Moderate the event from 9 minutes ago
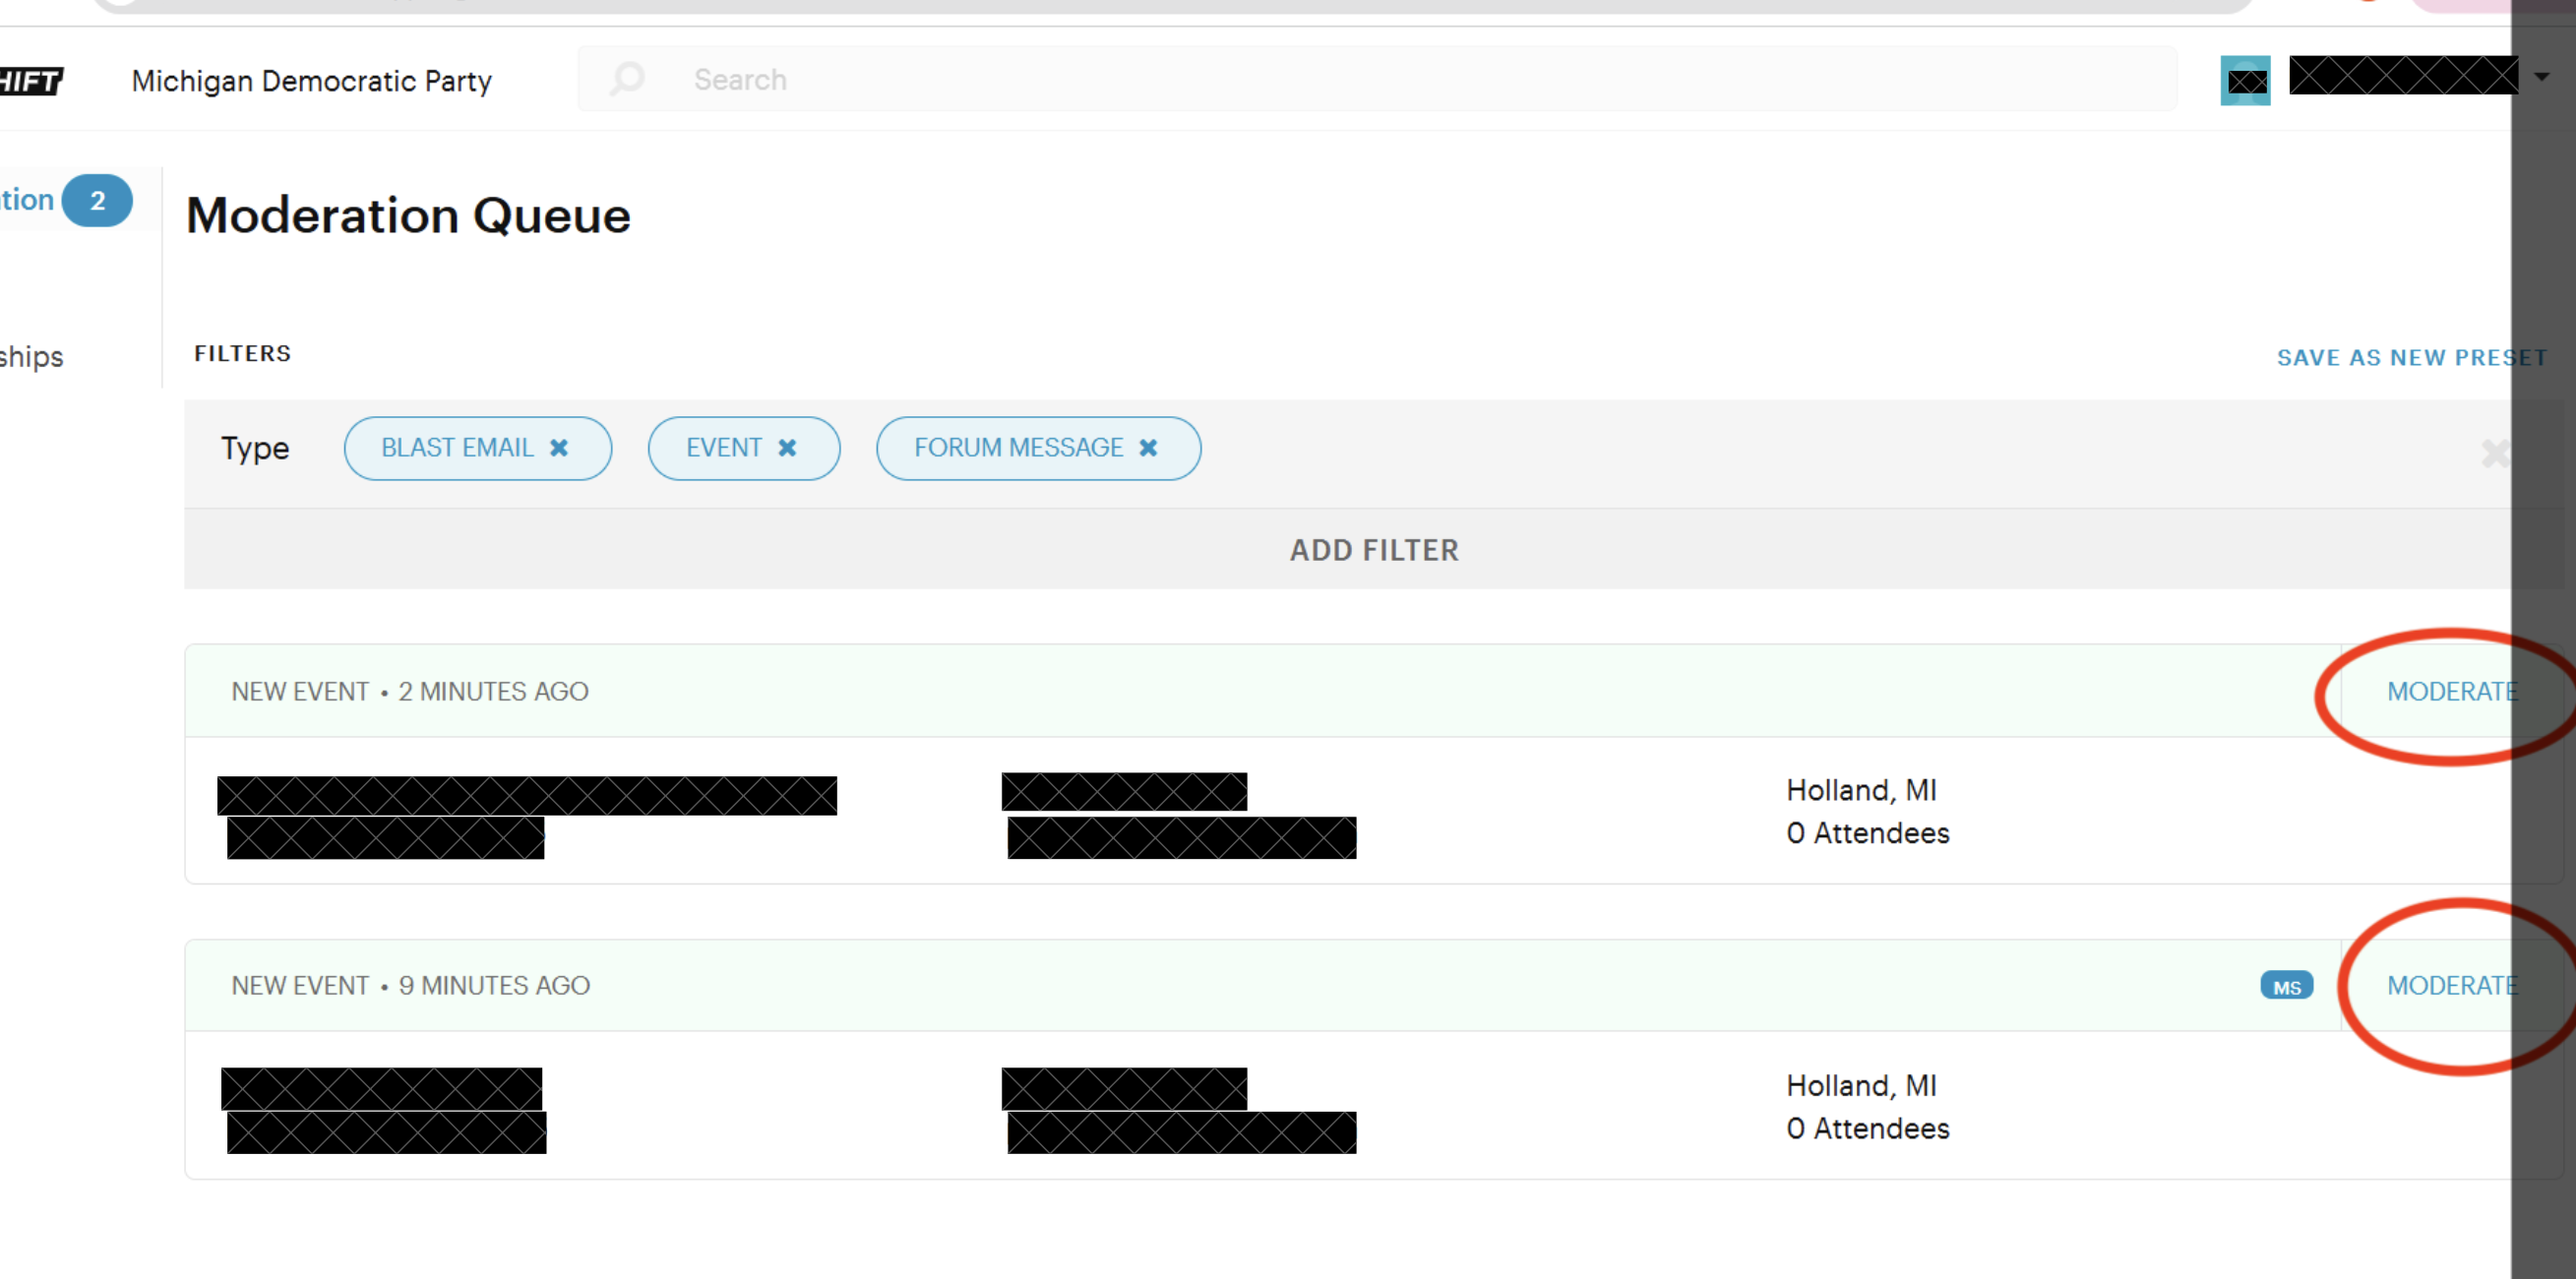This screenshot has height=1279, width=2576. pyautogui.click(x=2450, y=986)
